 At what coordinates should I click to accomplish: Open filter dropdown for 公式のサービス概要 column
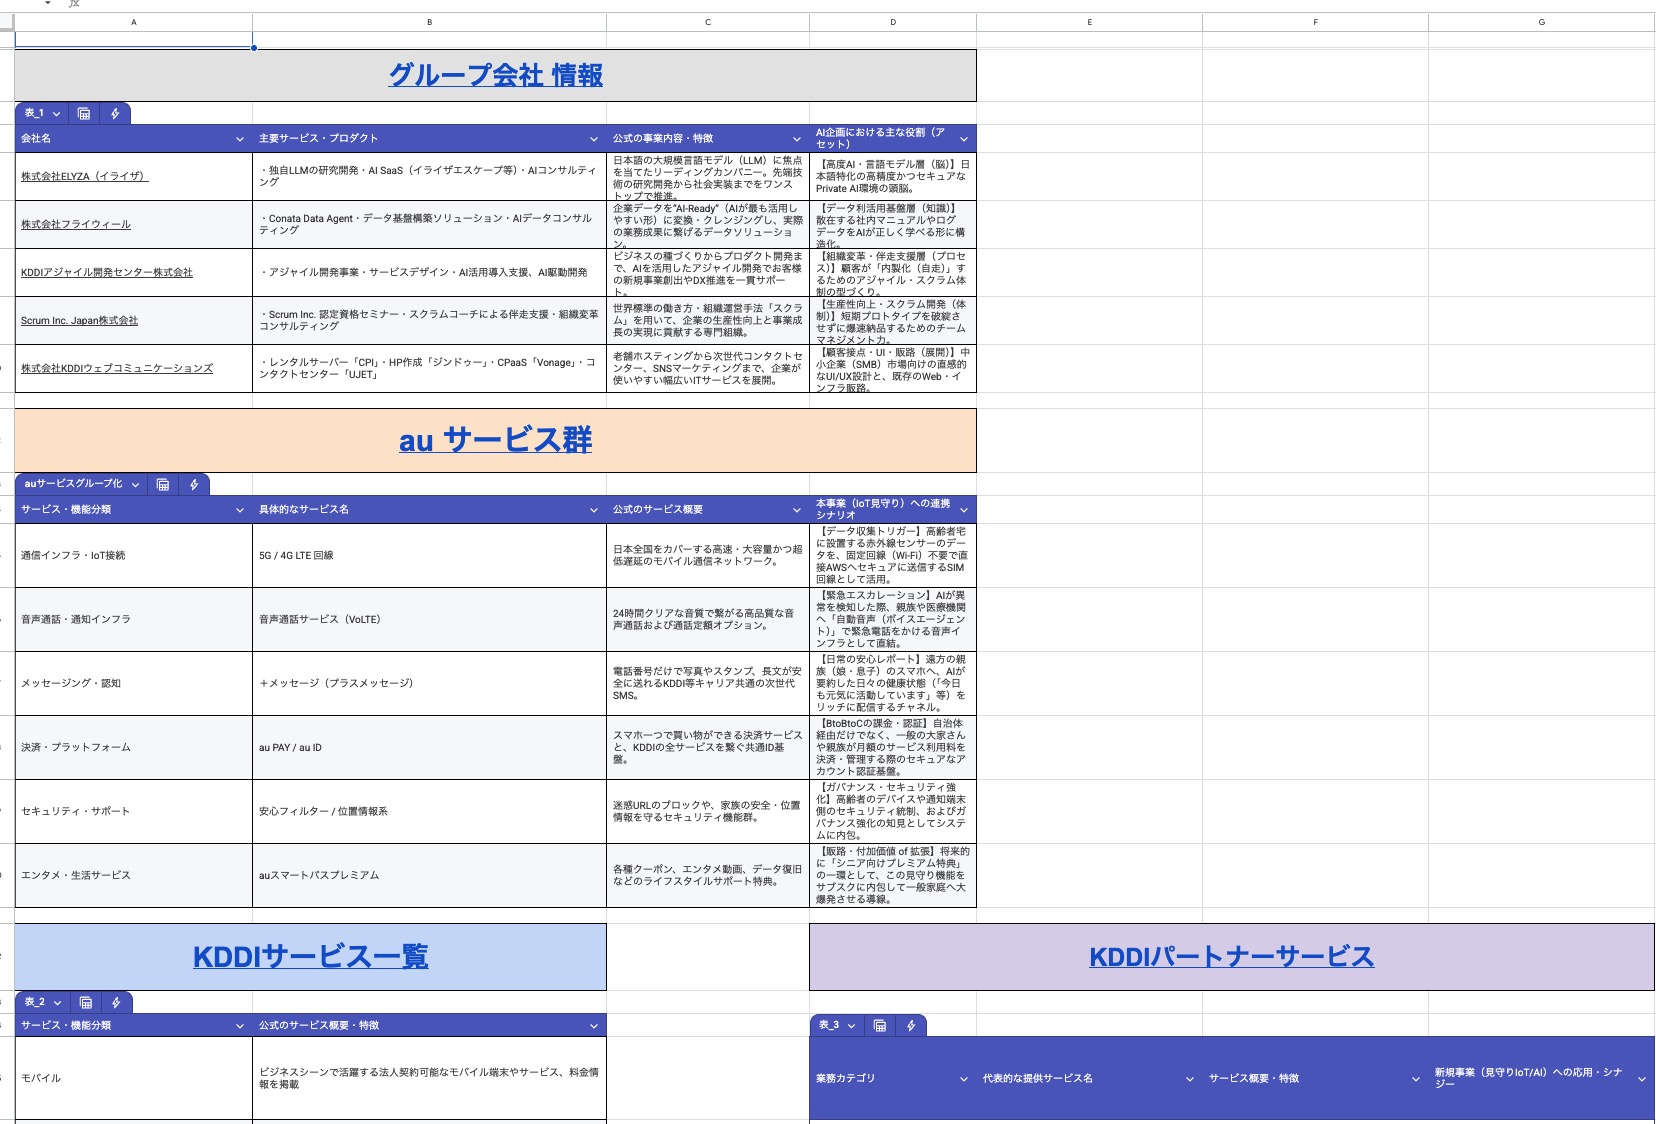point(797,510)
